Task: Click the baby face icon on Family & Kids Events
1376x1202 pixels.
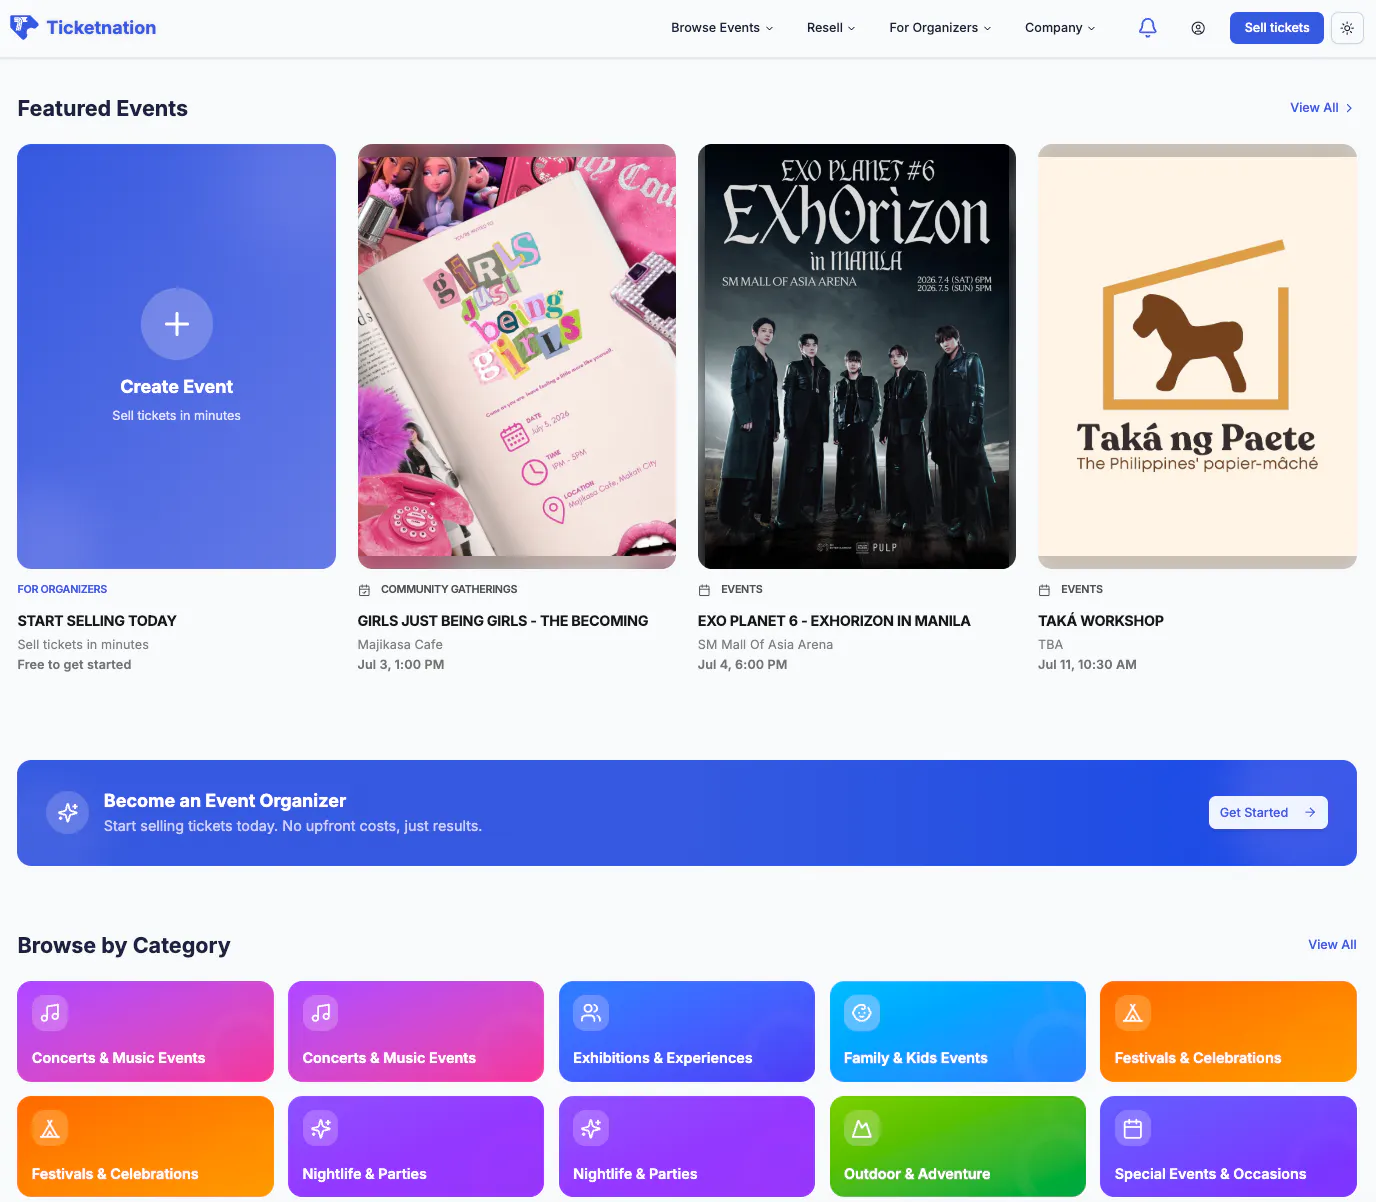Action: click(862, 1013)
